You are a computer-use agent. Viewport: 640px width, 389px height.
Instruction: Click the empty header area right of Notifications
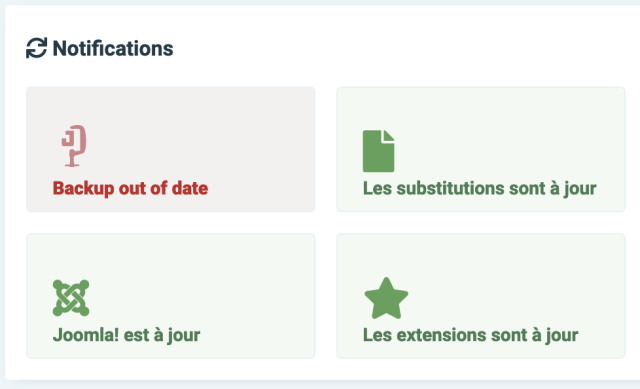(x=404, y=48)
